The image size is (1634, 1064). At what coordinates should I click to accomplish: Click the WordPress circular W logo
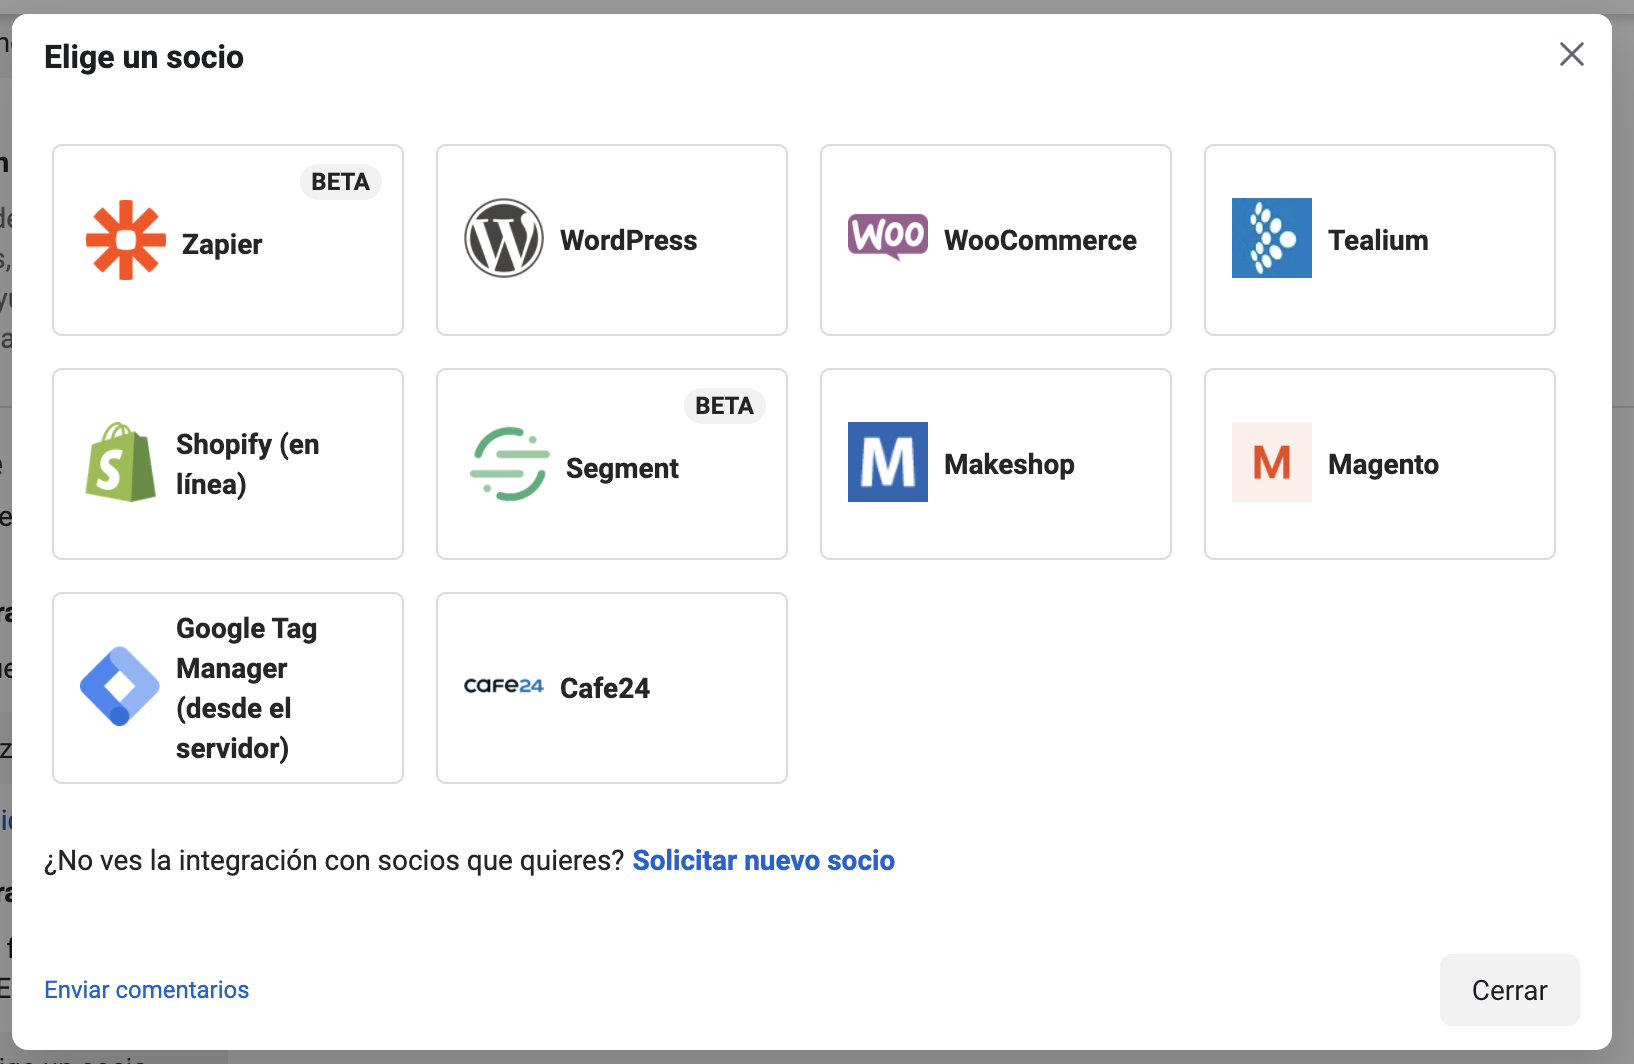[x=504, y=238]
